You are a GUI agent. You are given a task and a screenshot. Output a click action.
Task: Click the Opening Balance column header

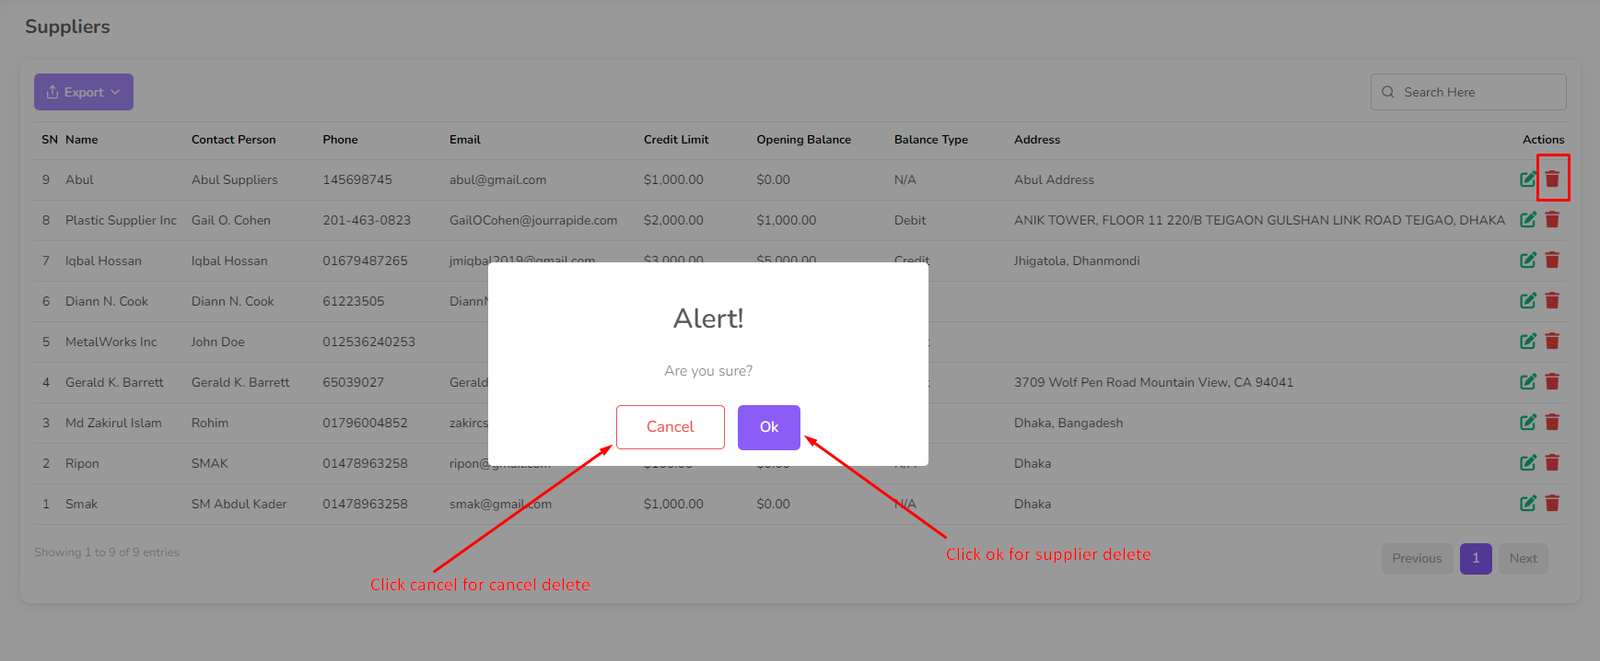(x=803, y=140)
